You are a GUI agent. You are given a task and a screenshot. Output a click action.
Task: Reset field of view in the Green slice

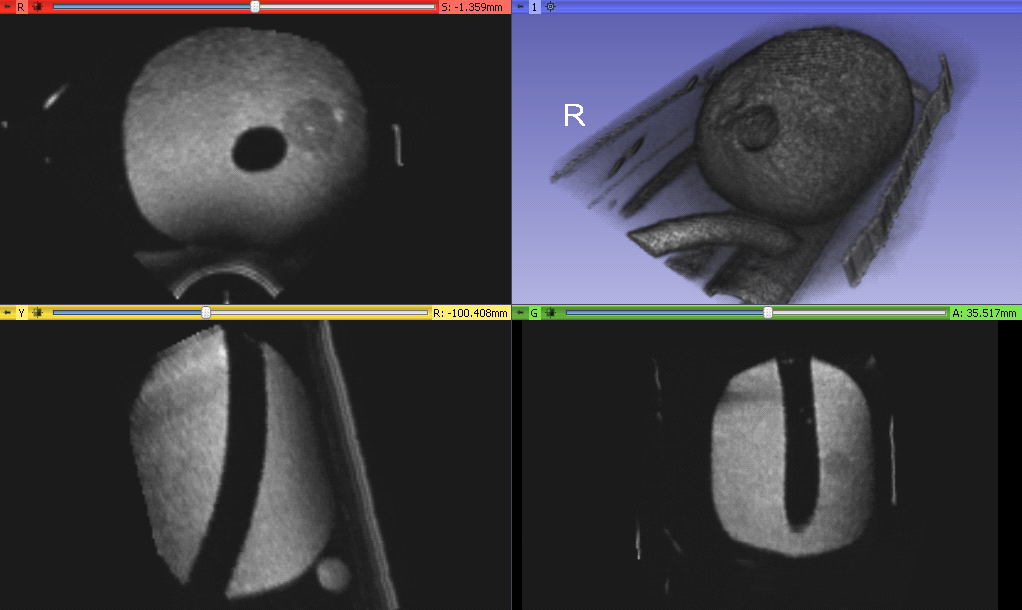[551, 313]
